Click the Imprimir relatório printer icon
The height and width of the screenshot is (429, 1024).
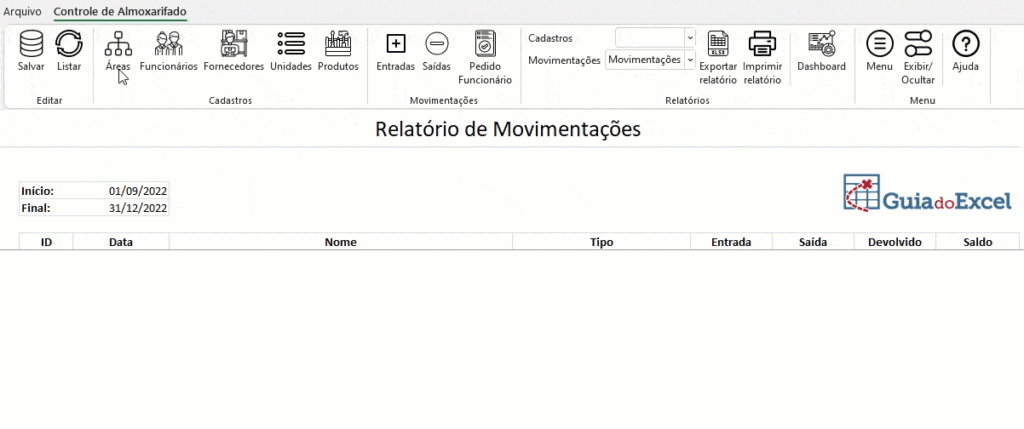click(762, 44)
